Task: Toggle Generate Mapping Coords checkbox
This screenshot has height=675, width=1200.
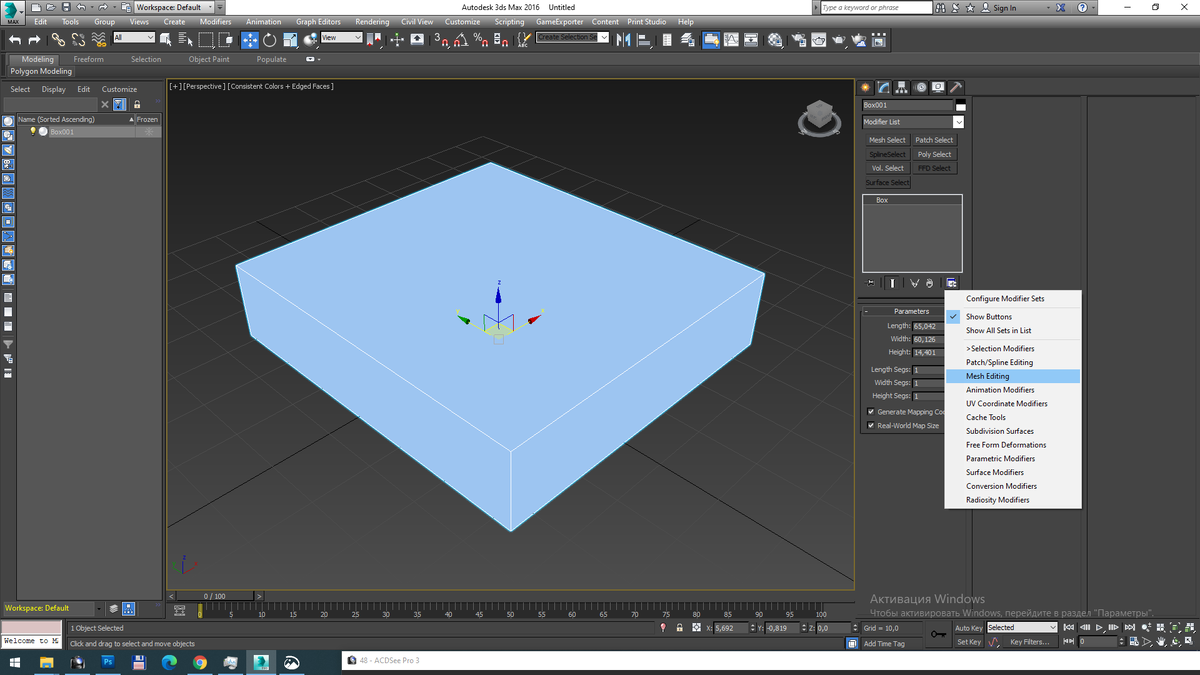Action: 871,411
